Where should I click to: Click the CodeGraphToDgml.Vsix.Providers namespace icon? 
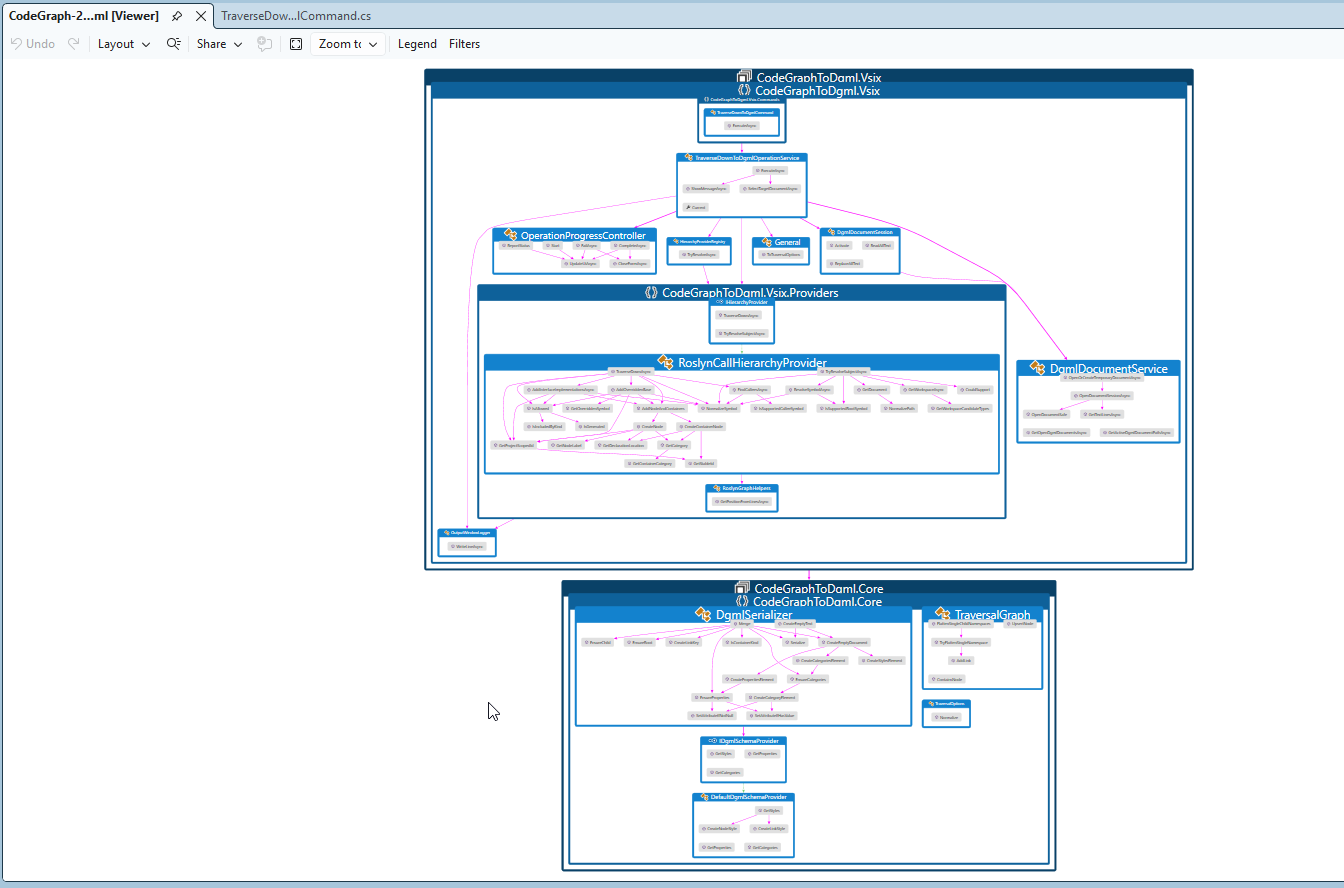coord(651,293)
